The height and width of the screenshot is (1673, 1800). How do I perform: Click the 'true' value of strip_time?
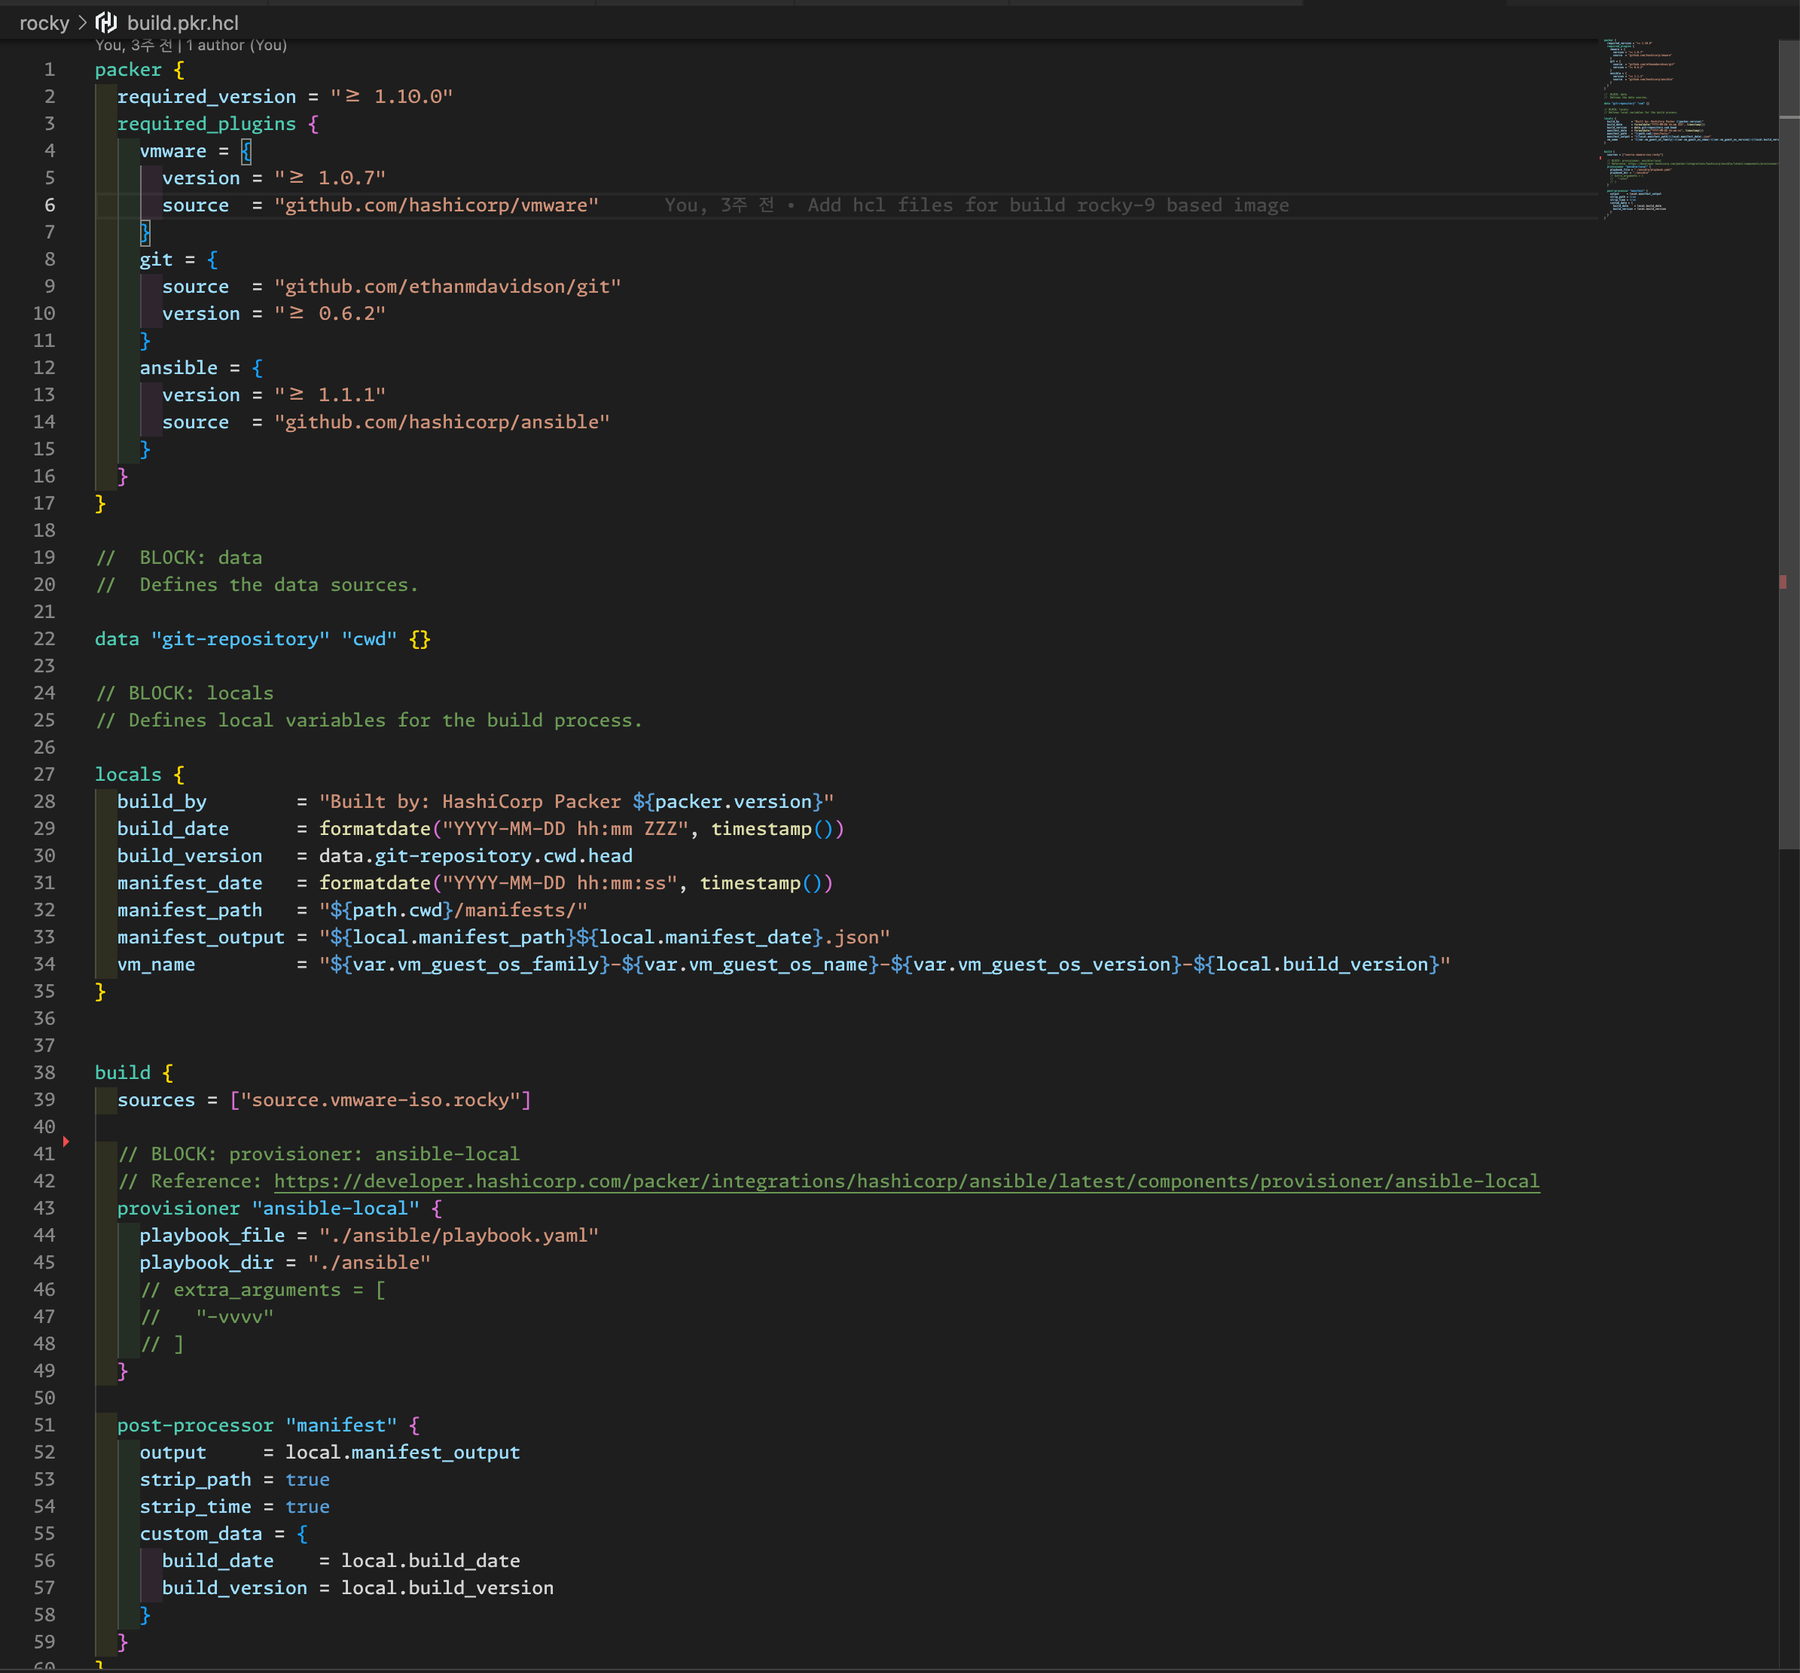pyautogui.click(x=308, y=1507)
